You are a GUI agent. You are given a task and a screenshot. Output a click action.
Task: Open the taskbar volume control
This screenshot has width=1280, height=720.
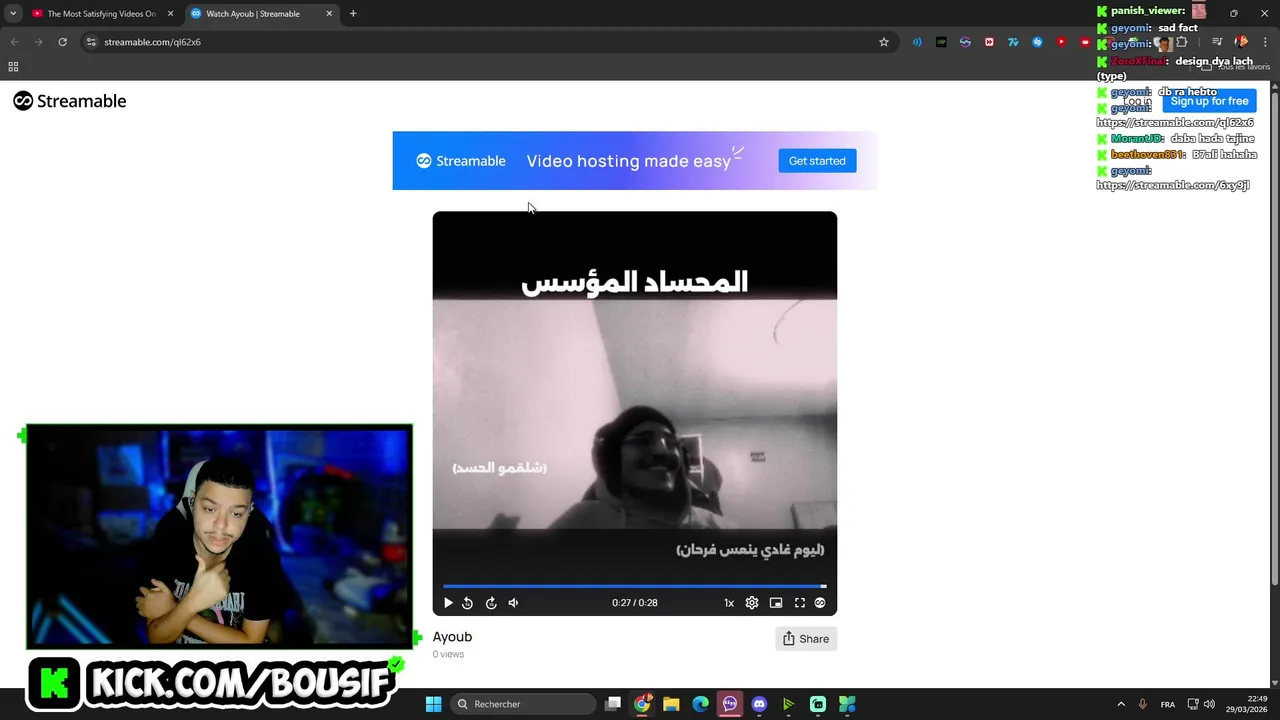point(1209,704)
